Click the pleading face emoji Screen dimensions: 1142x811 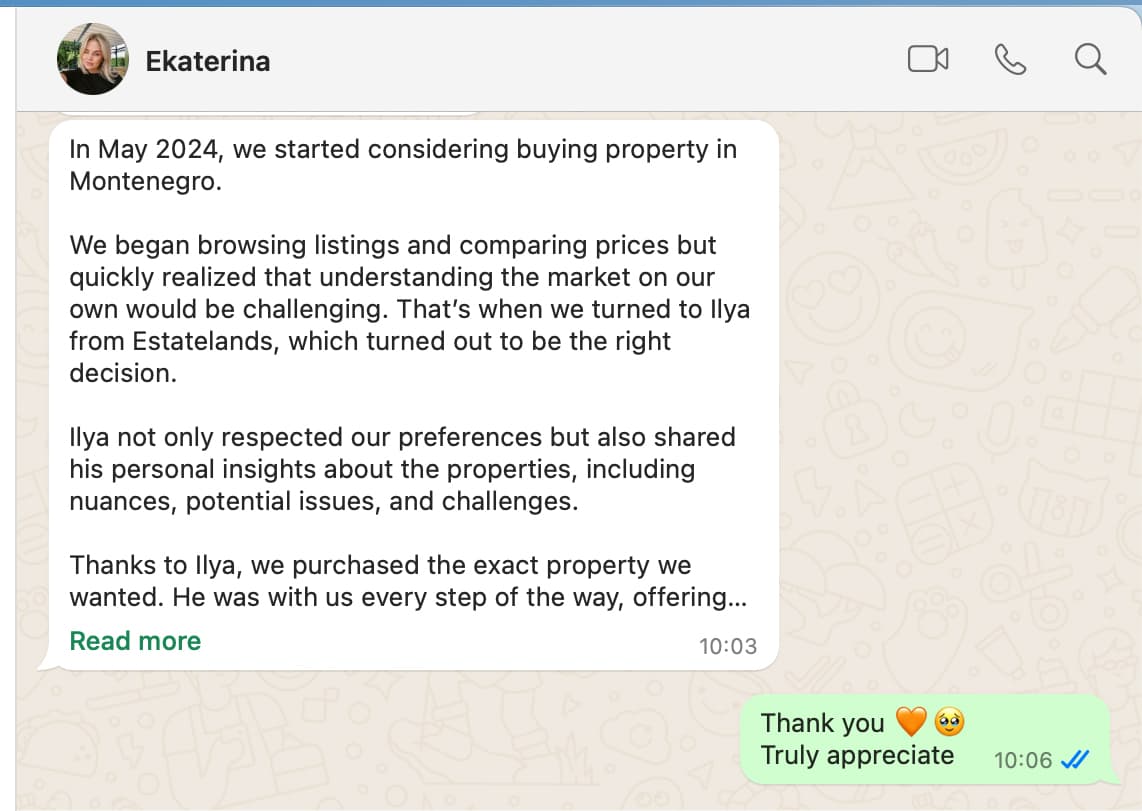(x=949, y=722)
